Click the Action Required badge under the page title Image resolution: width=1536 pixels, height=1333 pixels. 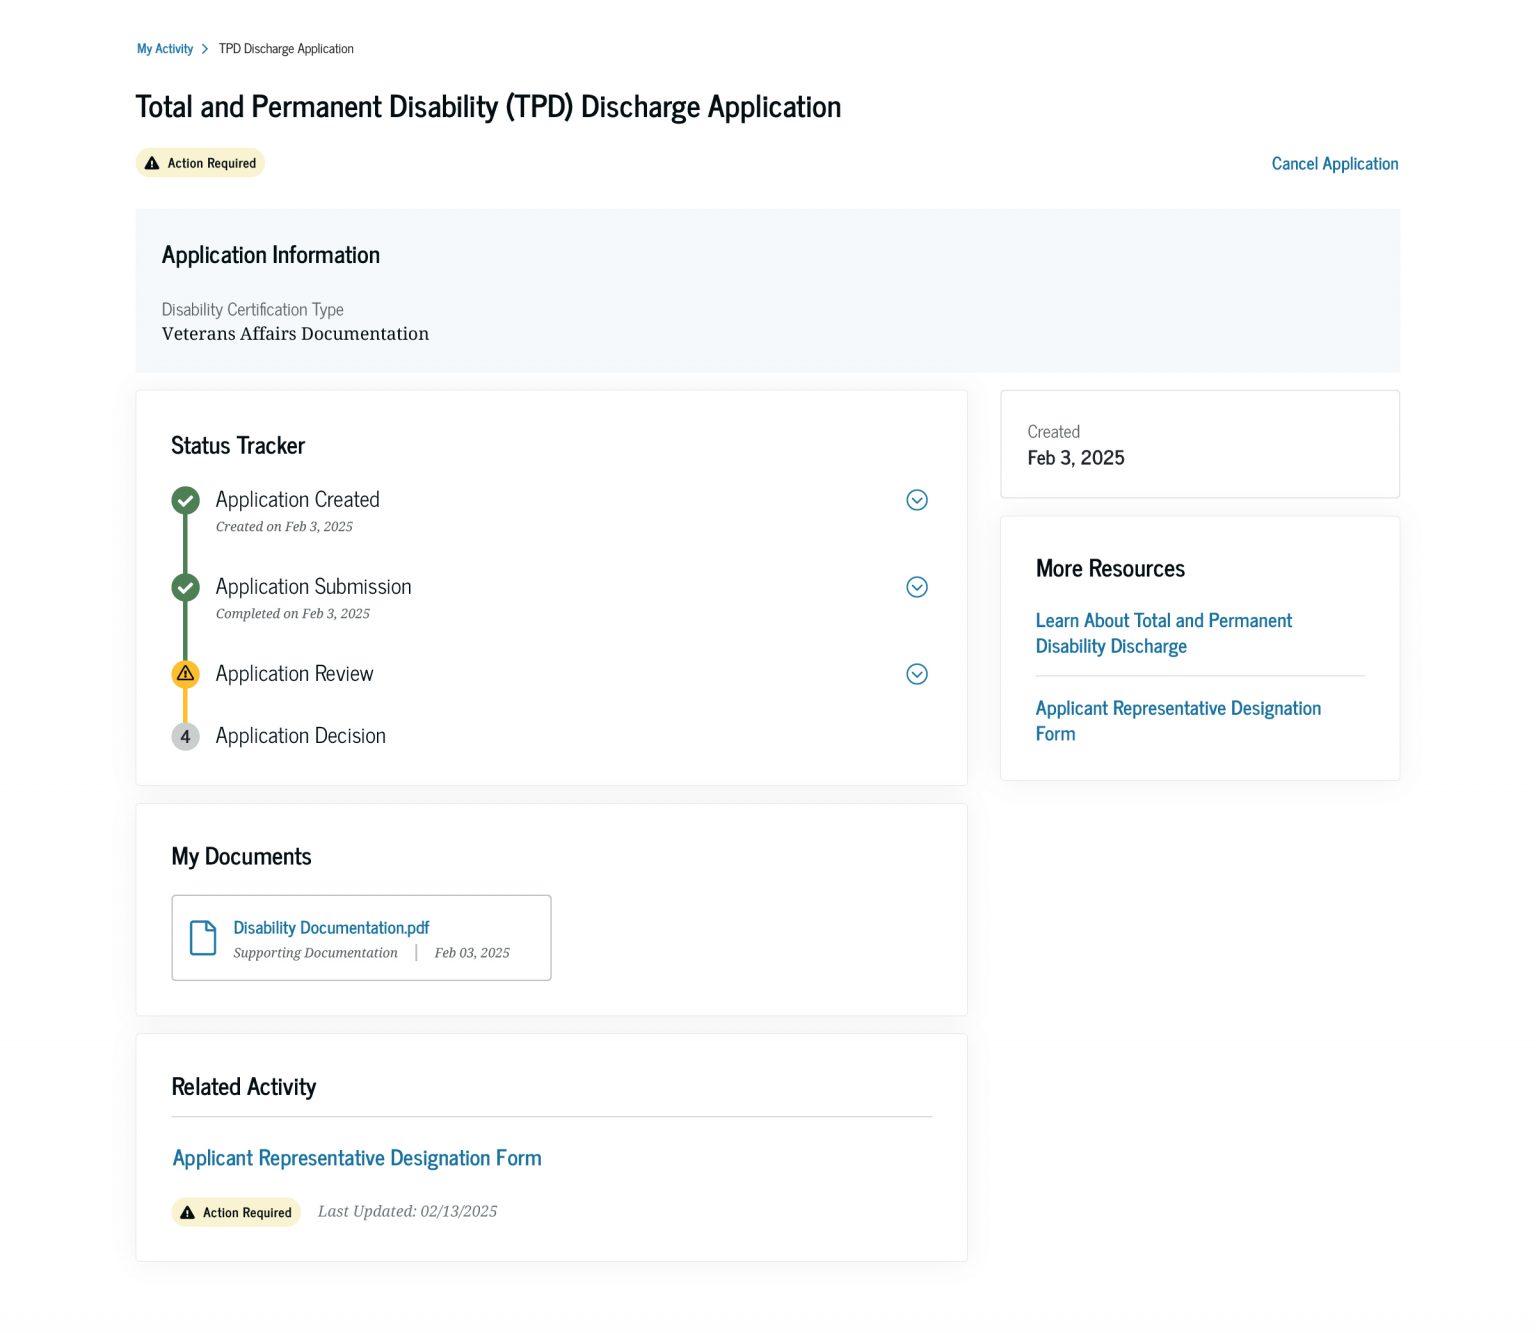200,162
